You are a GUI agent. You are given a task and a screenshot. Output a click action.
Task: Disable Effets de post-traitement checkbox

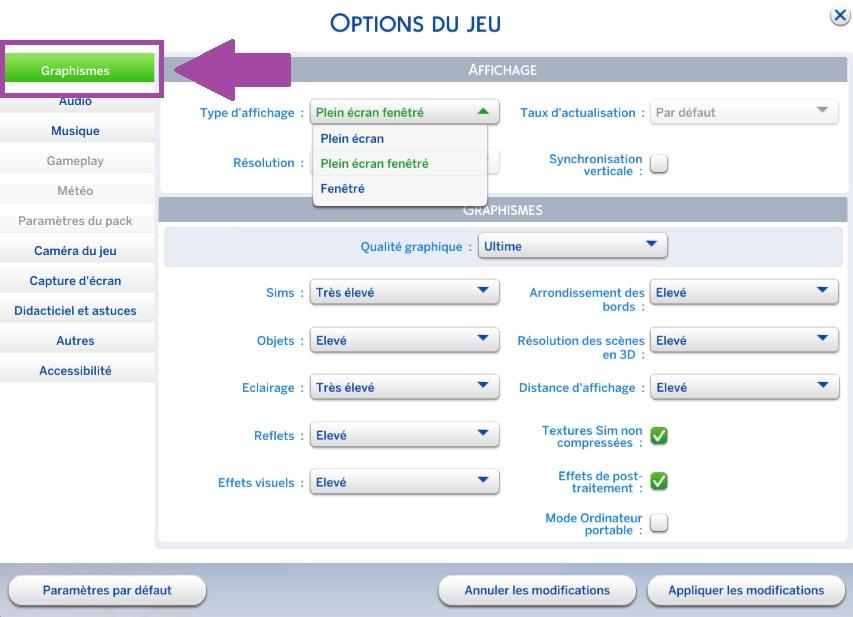pos(659,481)
